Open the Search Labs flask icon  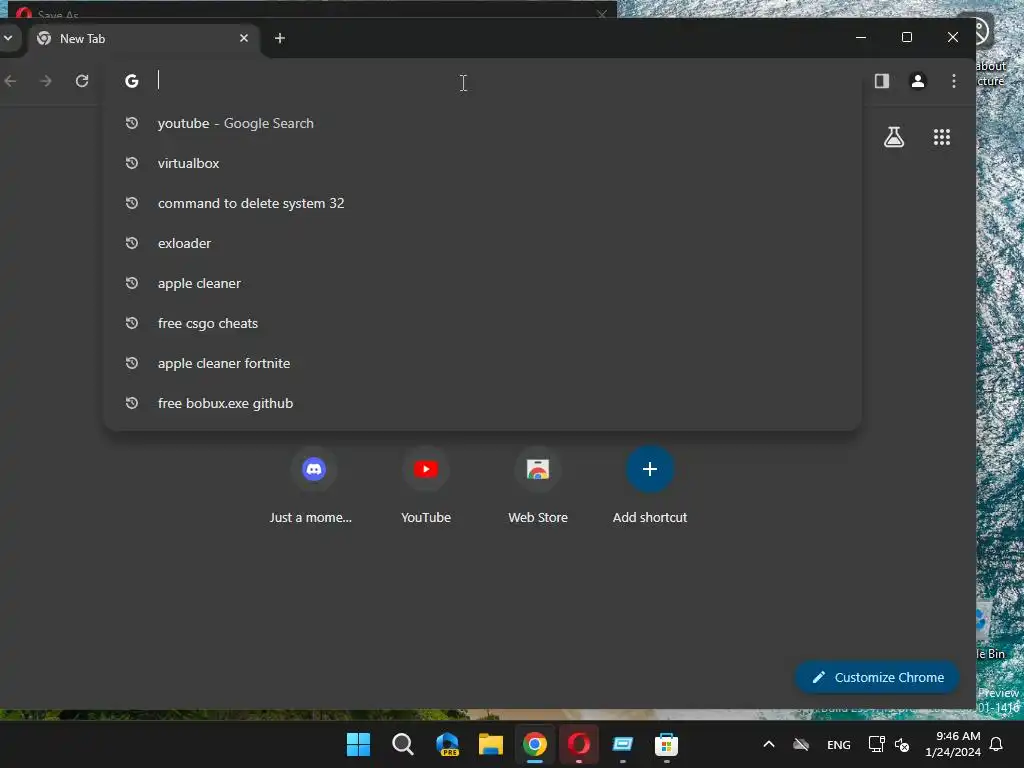click(894, 137)
